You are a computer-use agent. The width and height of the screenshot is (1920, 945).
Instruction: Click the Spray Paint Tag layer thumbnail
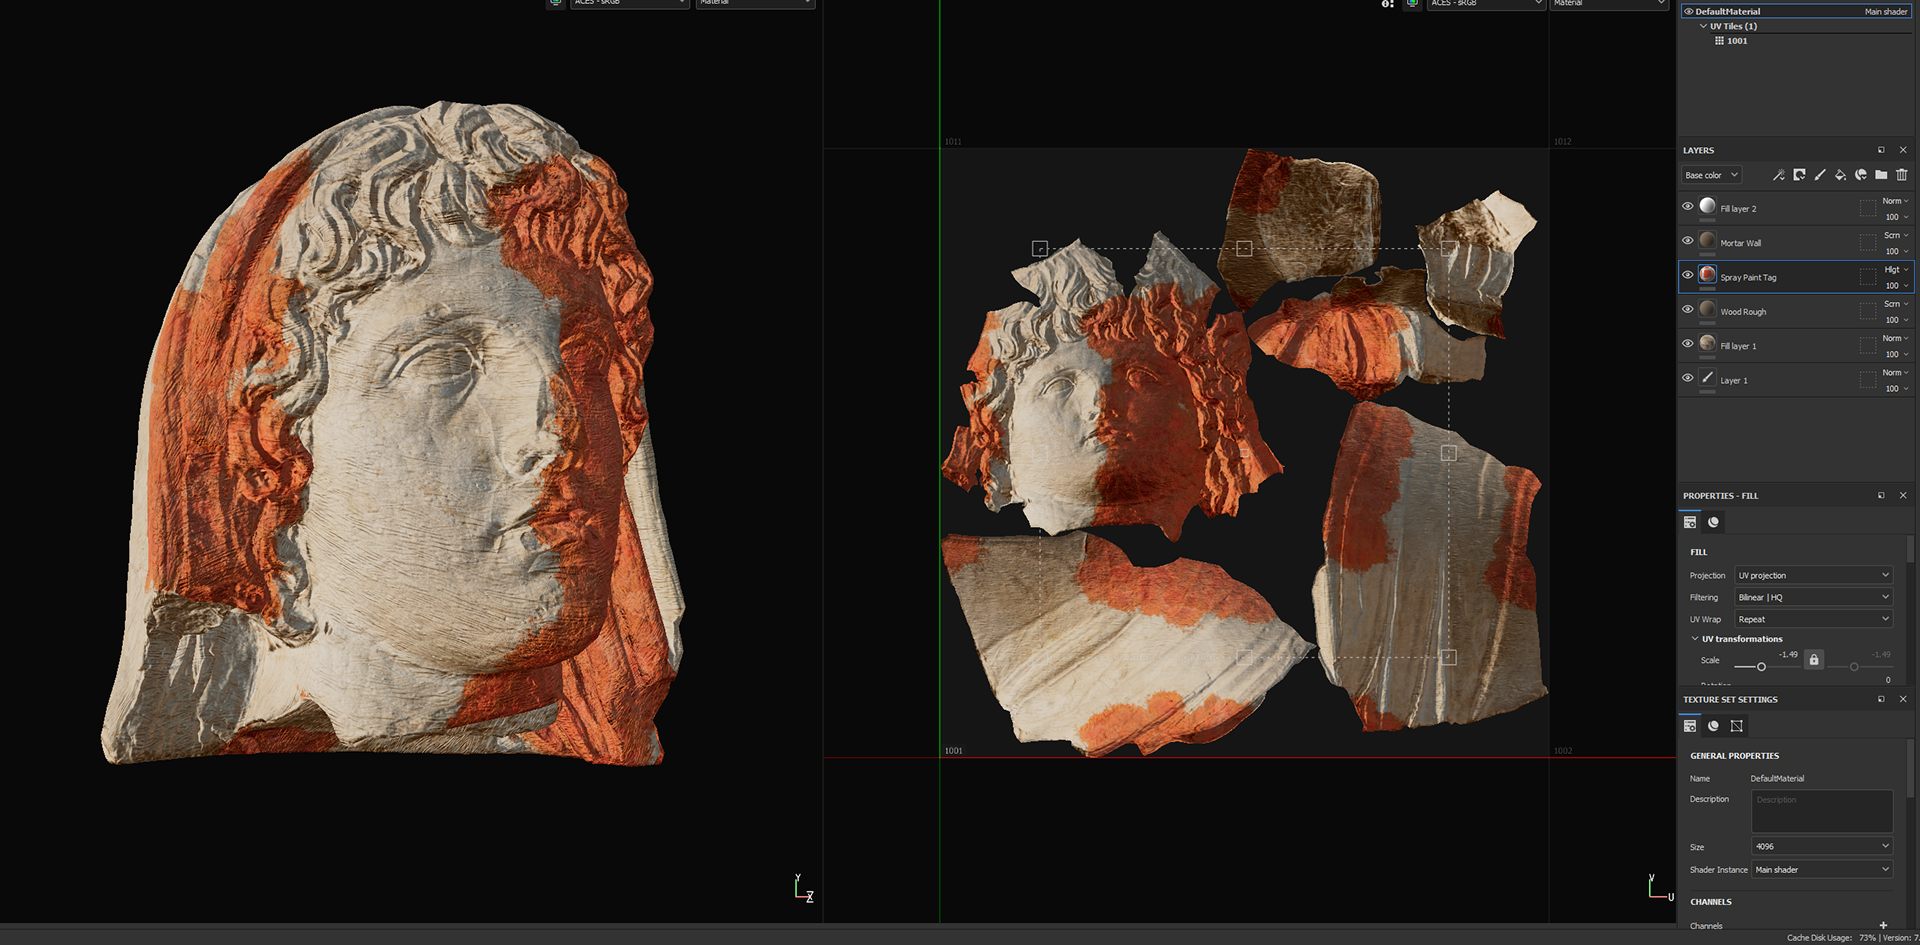pos(1708,274)
